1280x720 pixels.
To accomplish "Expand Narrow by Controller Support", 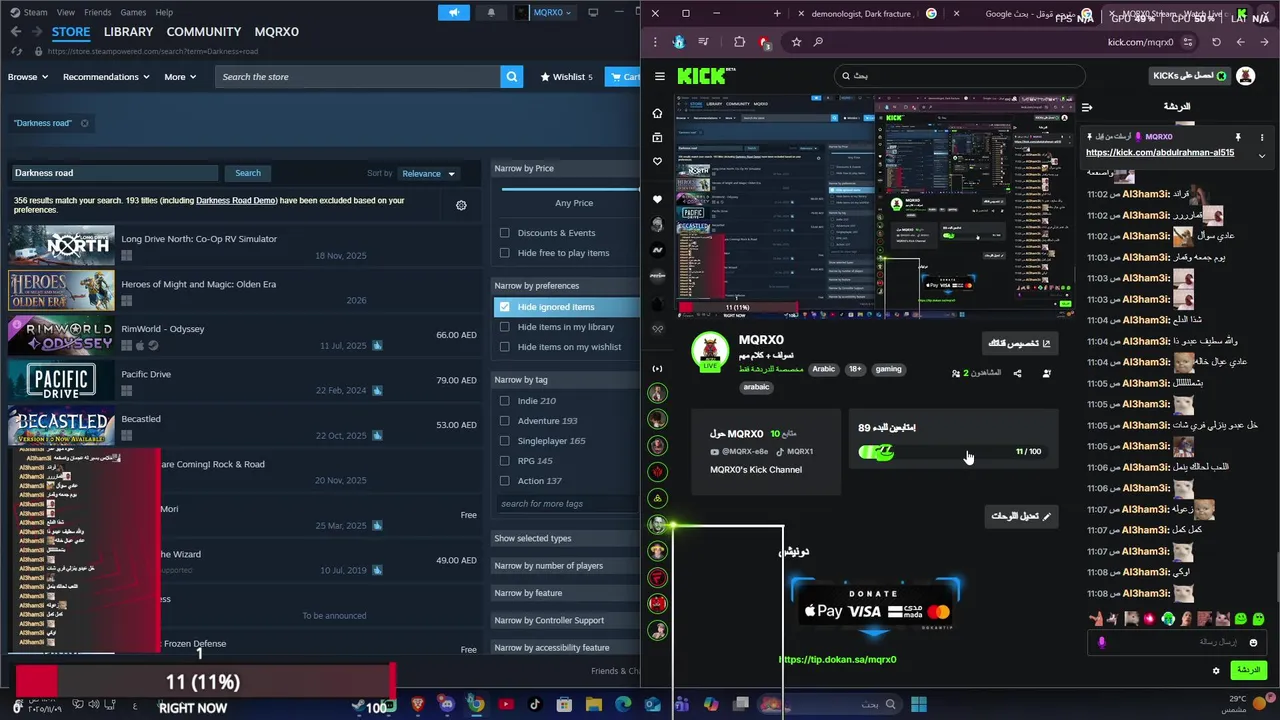I will tap(566, 620).
